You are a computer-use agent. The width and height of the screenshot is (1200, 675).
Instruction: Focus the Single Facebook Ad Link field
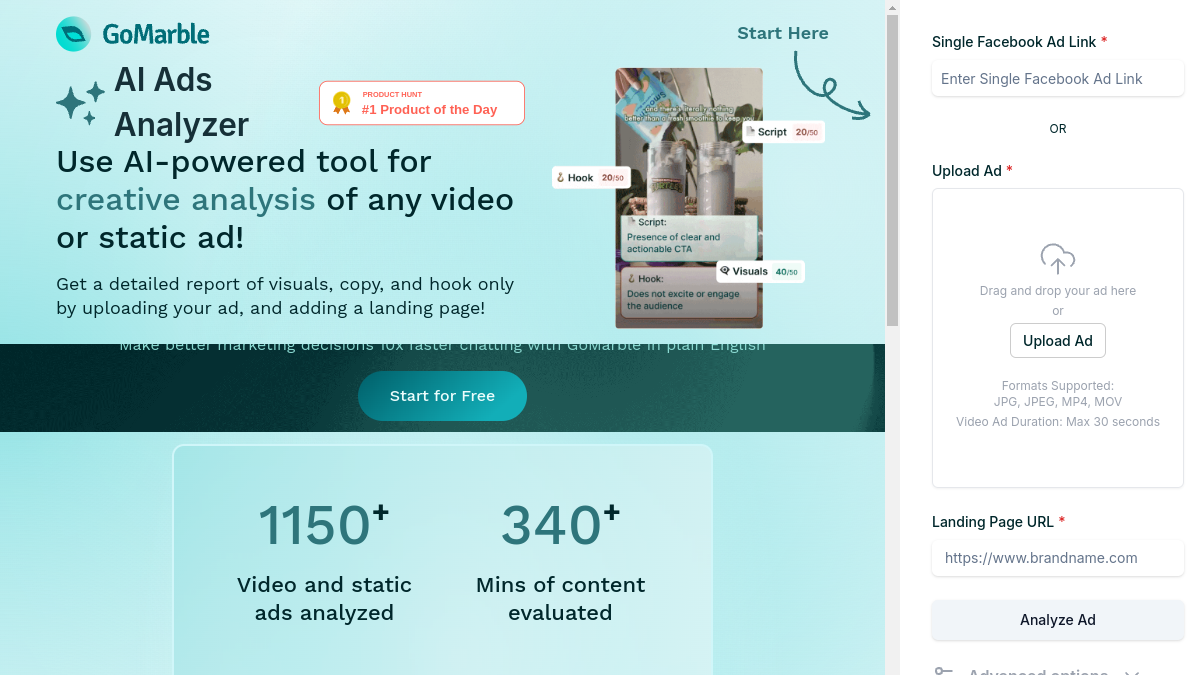(1058, 79)
